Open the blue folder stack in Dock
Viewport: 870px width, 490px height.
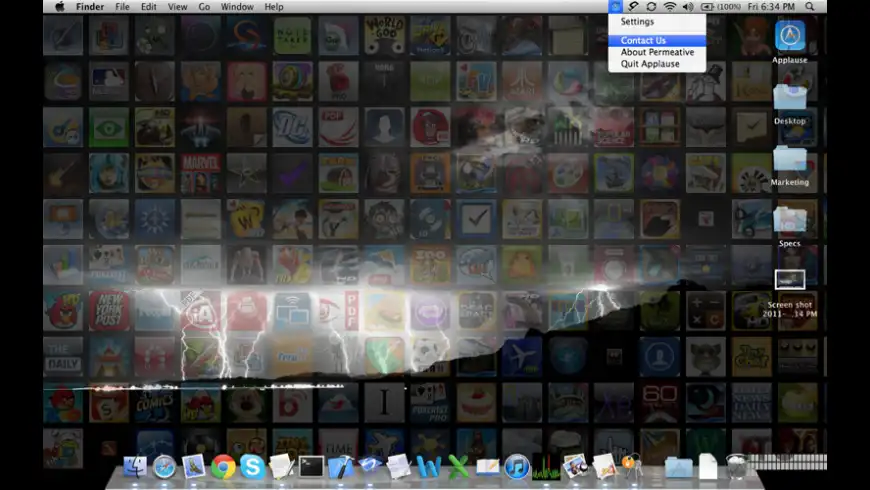pos(679,467)
